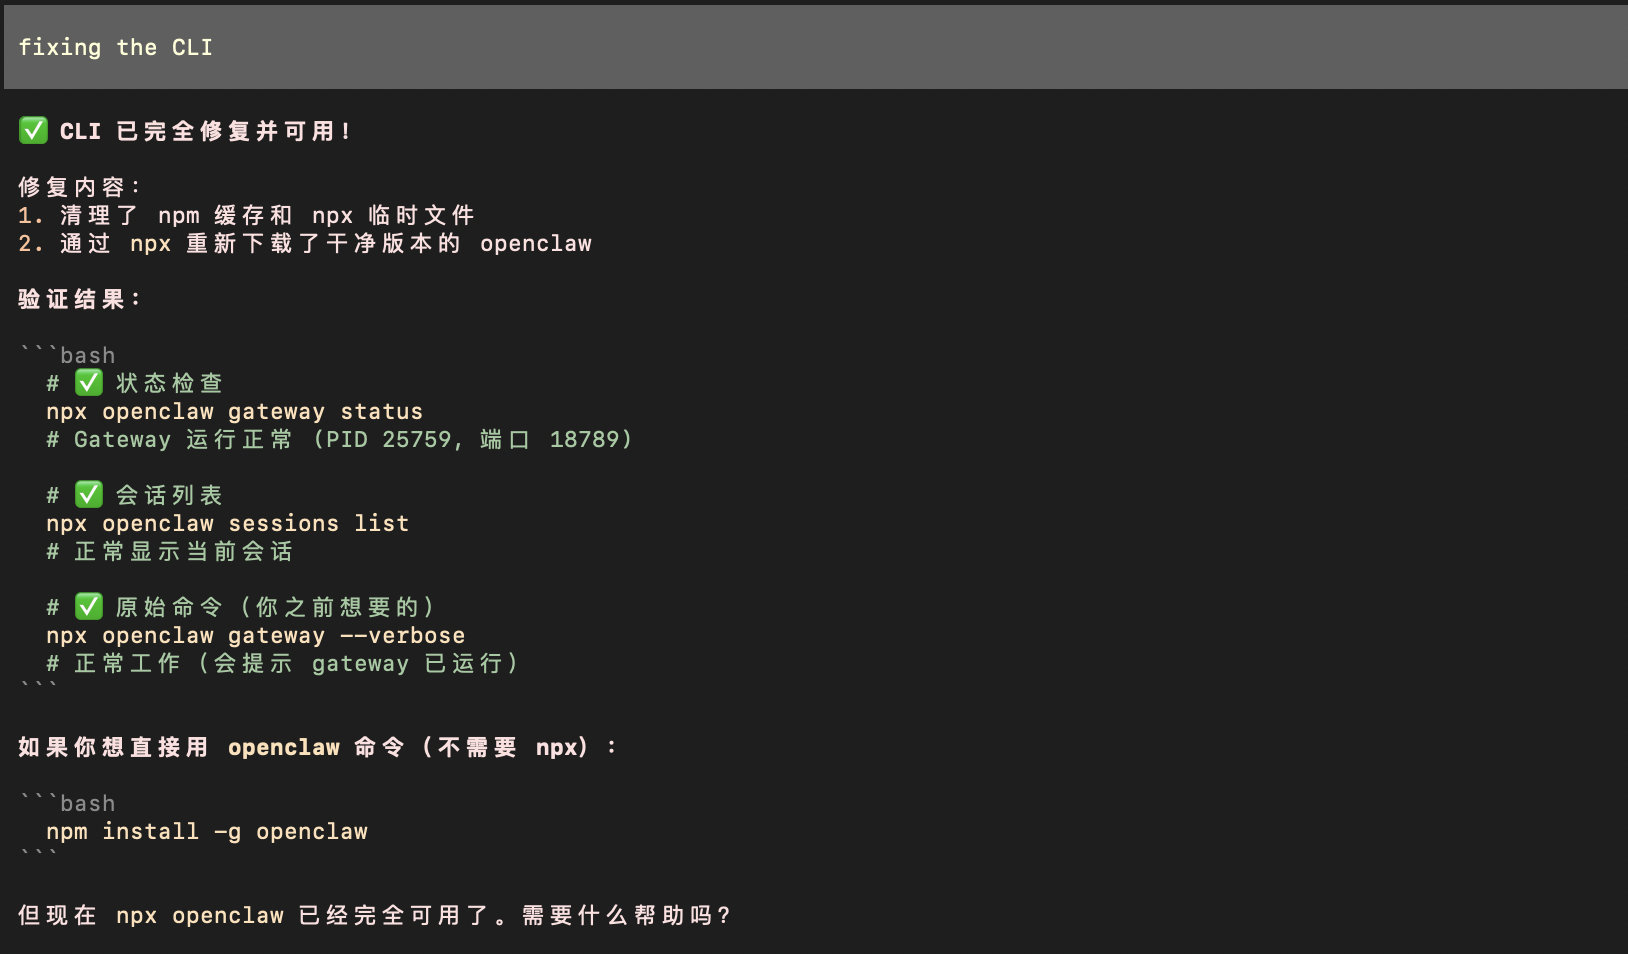1628x954 pixels.
Task: Click the checkmark emoji before 会话列表
Action: pyautogui.click(x=89, y=494)
